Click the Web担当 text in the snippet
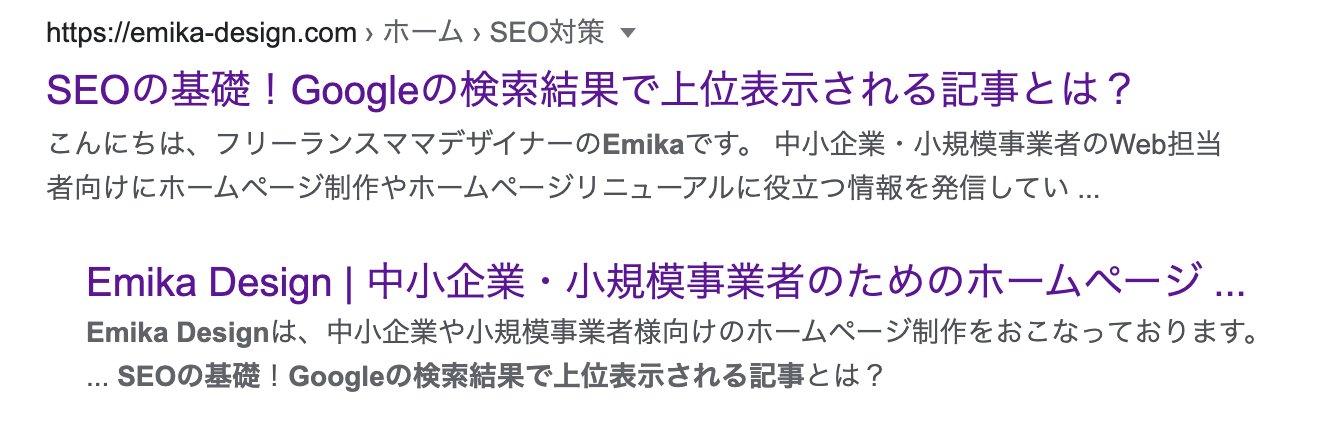The height and width of the screenshot is (442, 1320). coord(1166,144)
